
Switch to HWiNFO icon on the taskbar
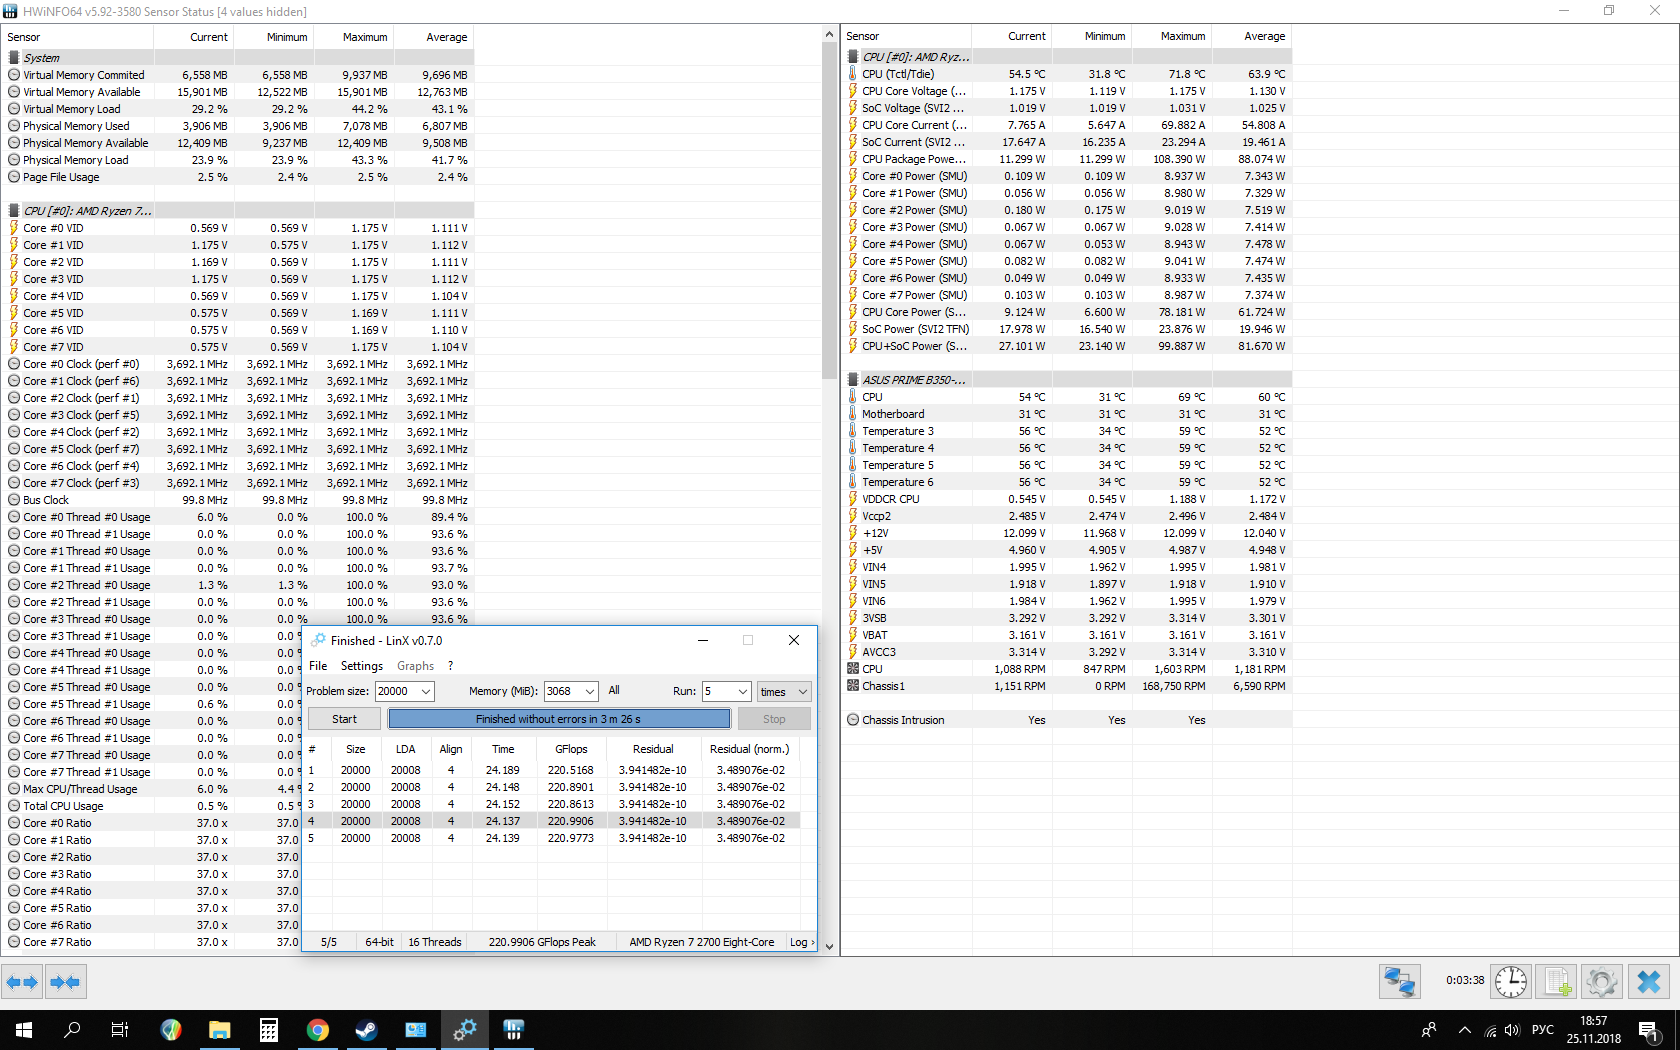coord(514,1030)
